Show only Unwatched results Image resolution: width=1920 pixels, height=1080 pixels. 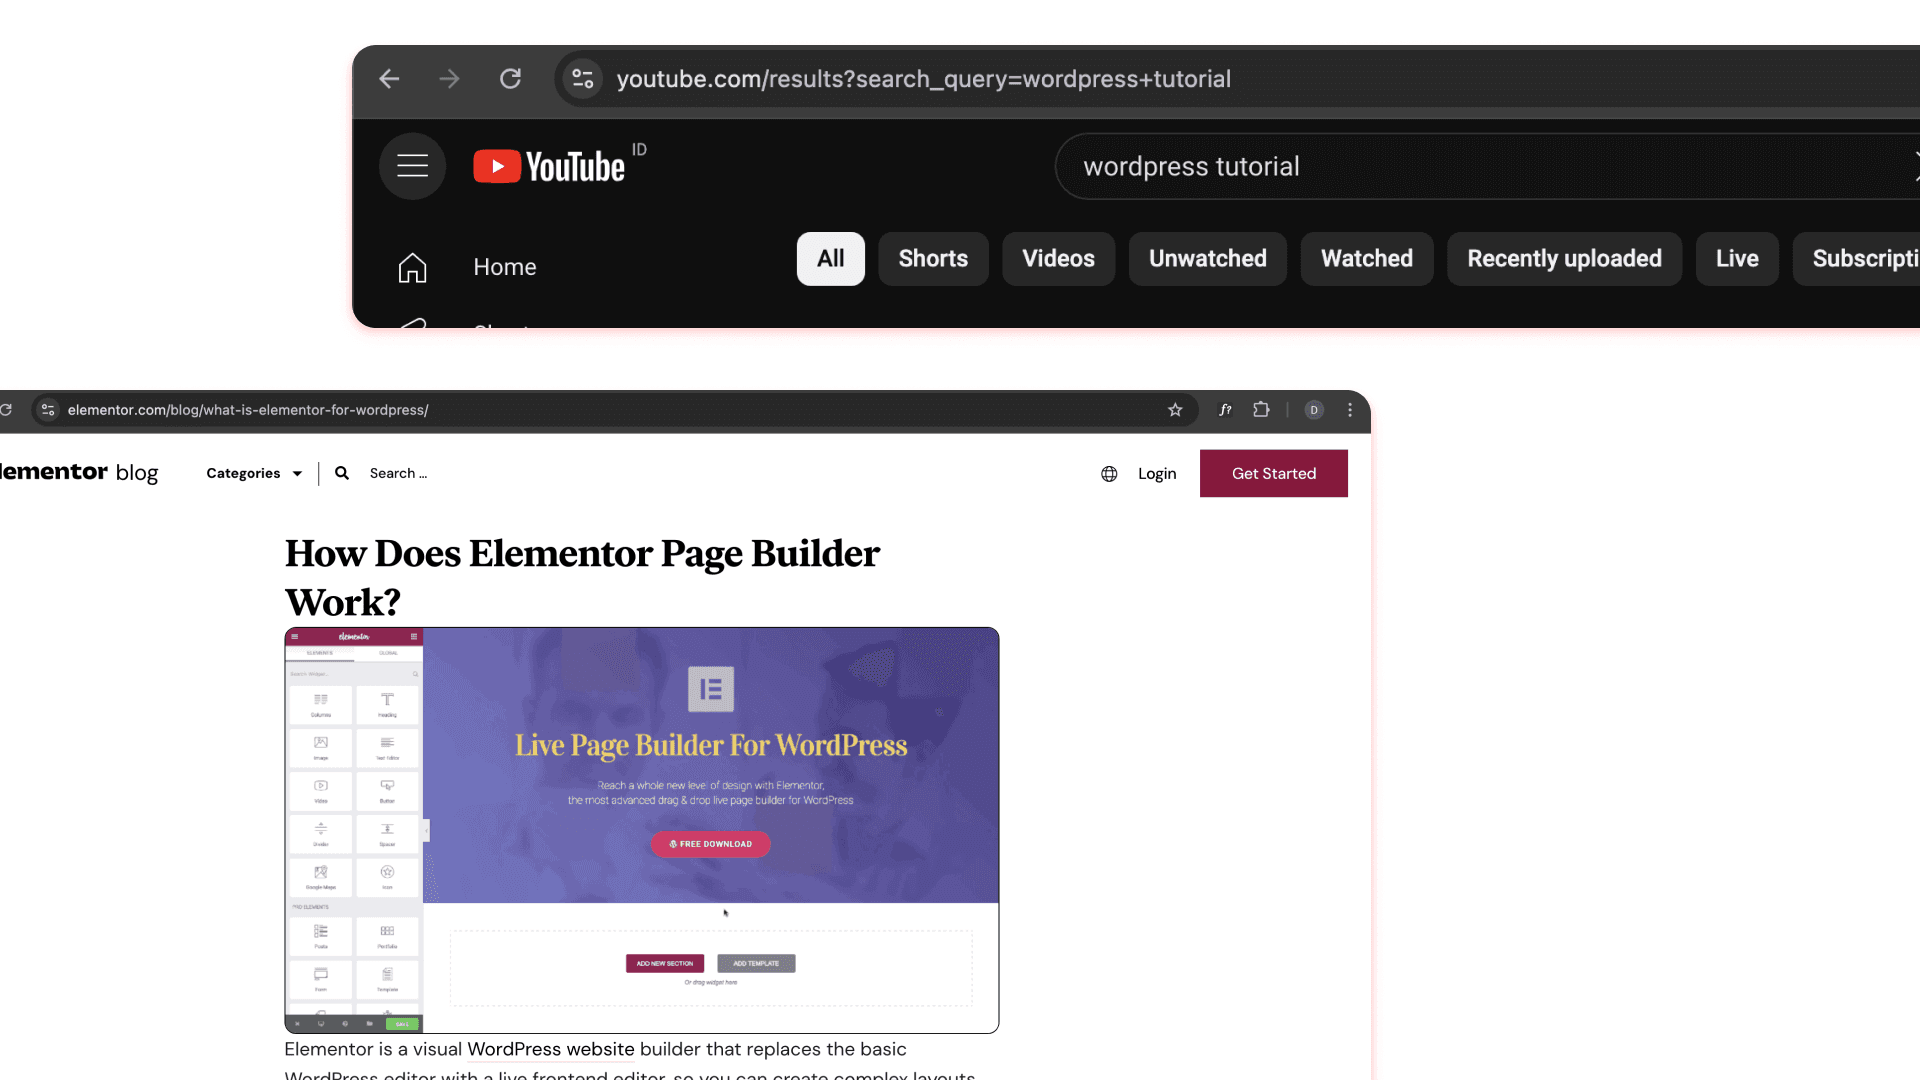coord(1208,259)
